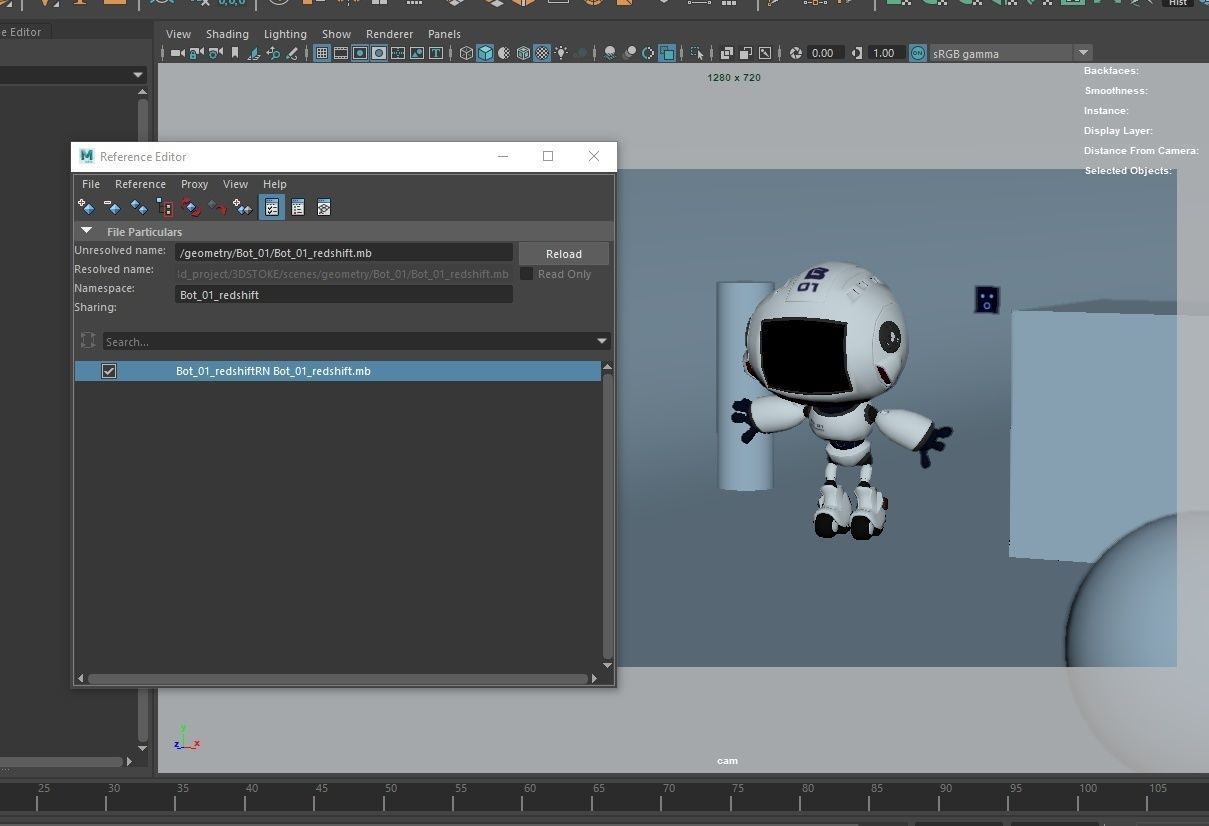The width and height of the screenshot is (1209, 826).
Task: Open Renderer menu
Action: [x=389, y=34]
